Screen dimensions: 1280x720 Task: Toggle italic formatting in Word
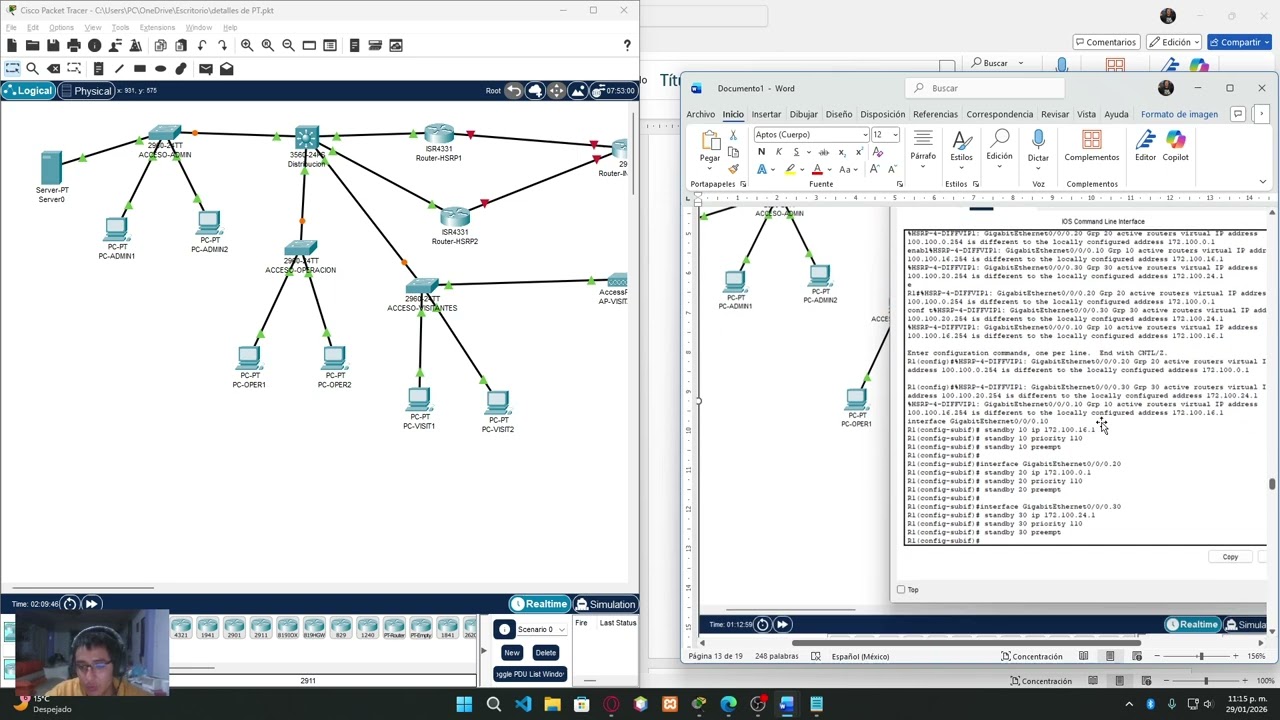click(x=779, y=152)
